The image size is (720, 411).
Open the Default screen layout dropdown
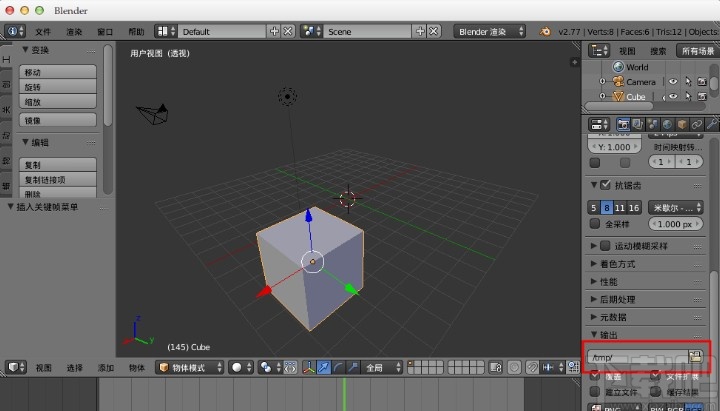(x=166, y=31)
